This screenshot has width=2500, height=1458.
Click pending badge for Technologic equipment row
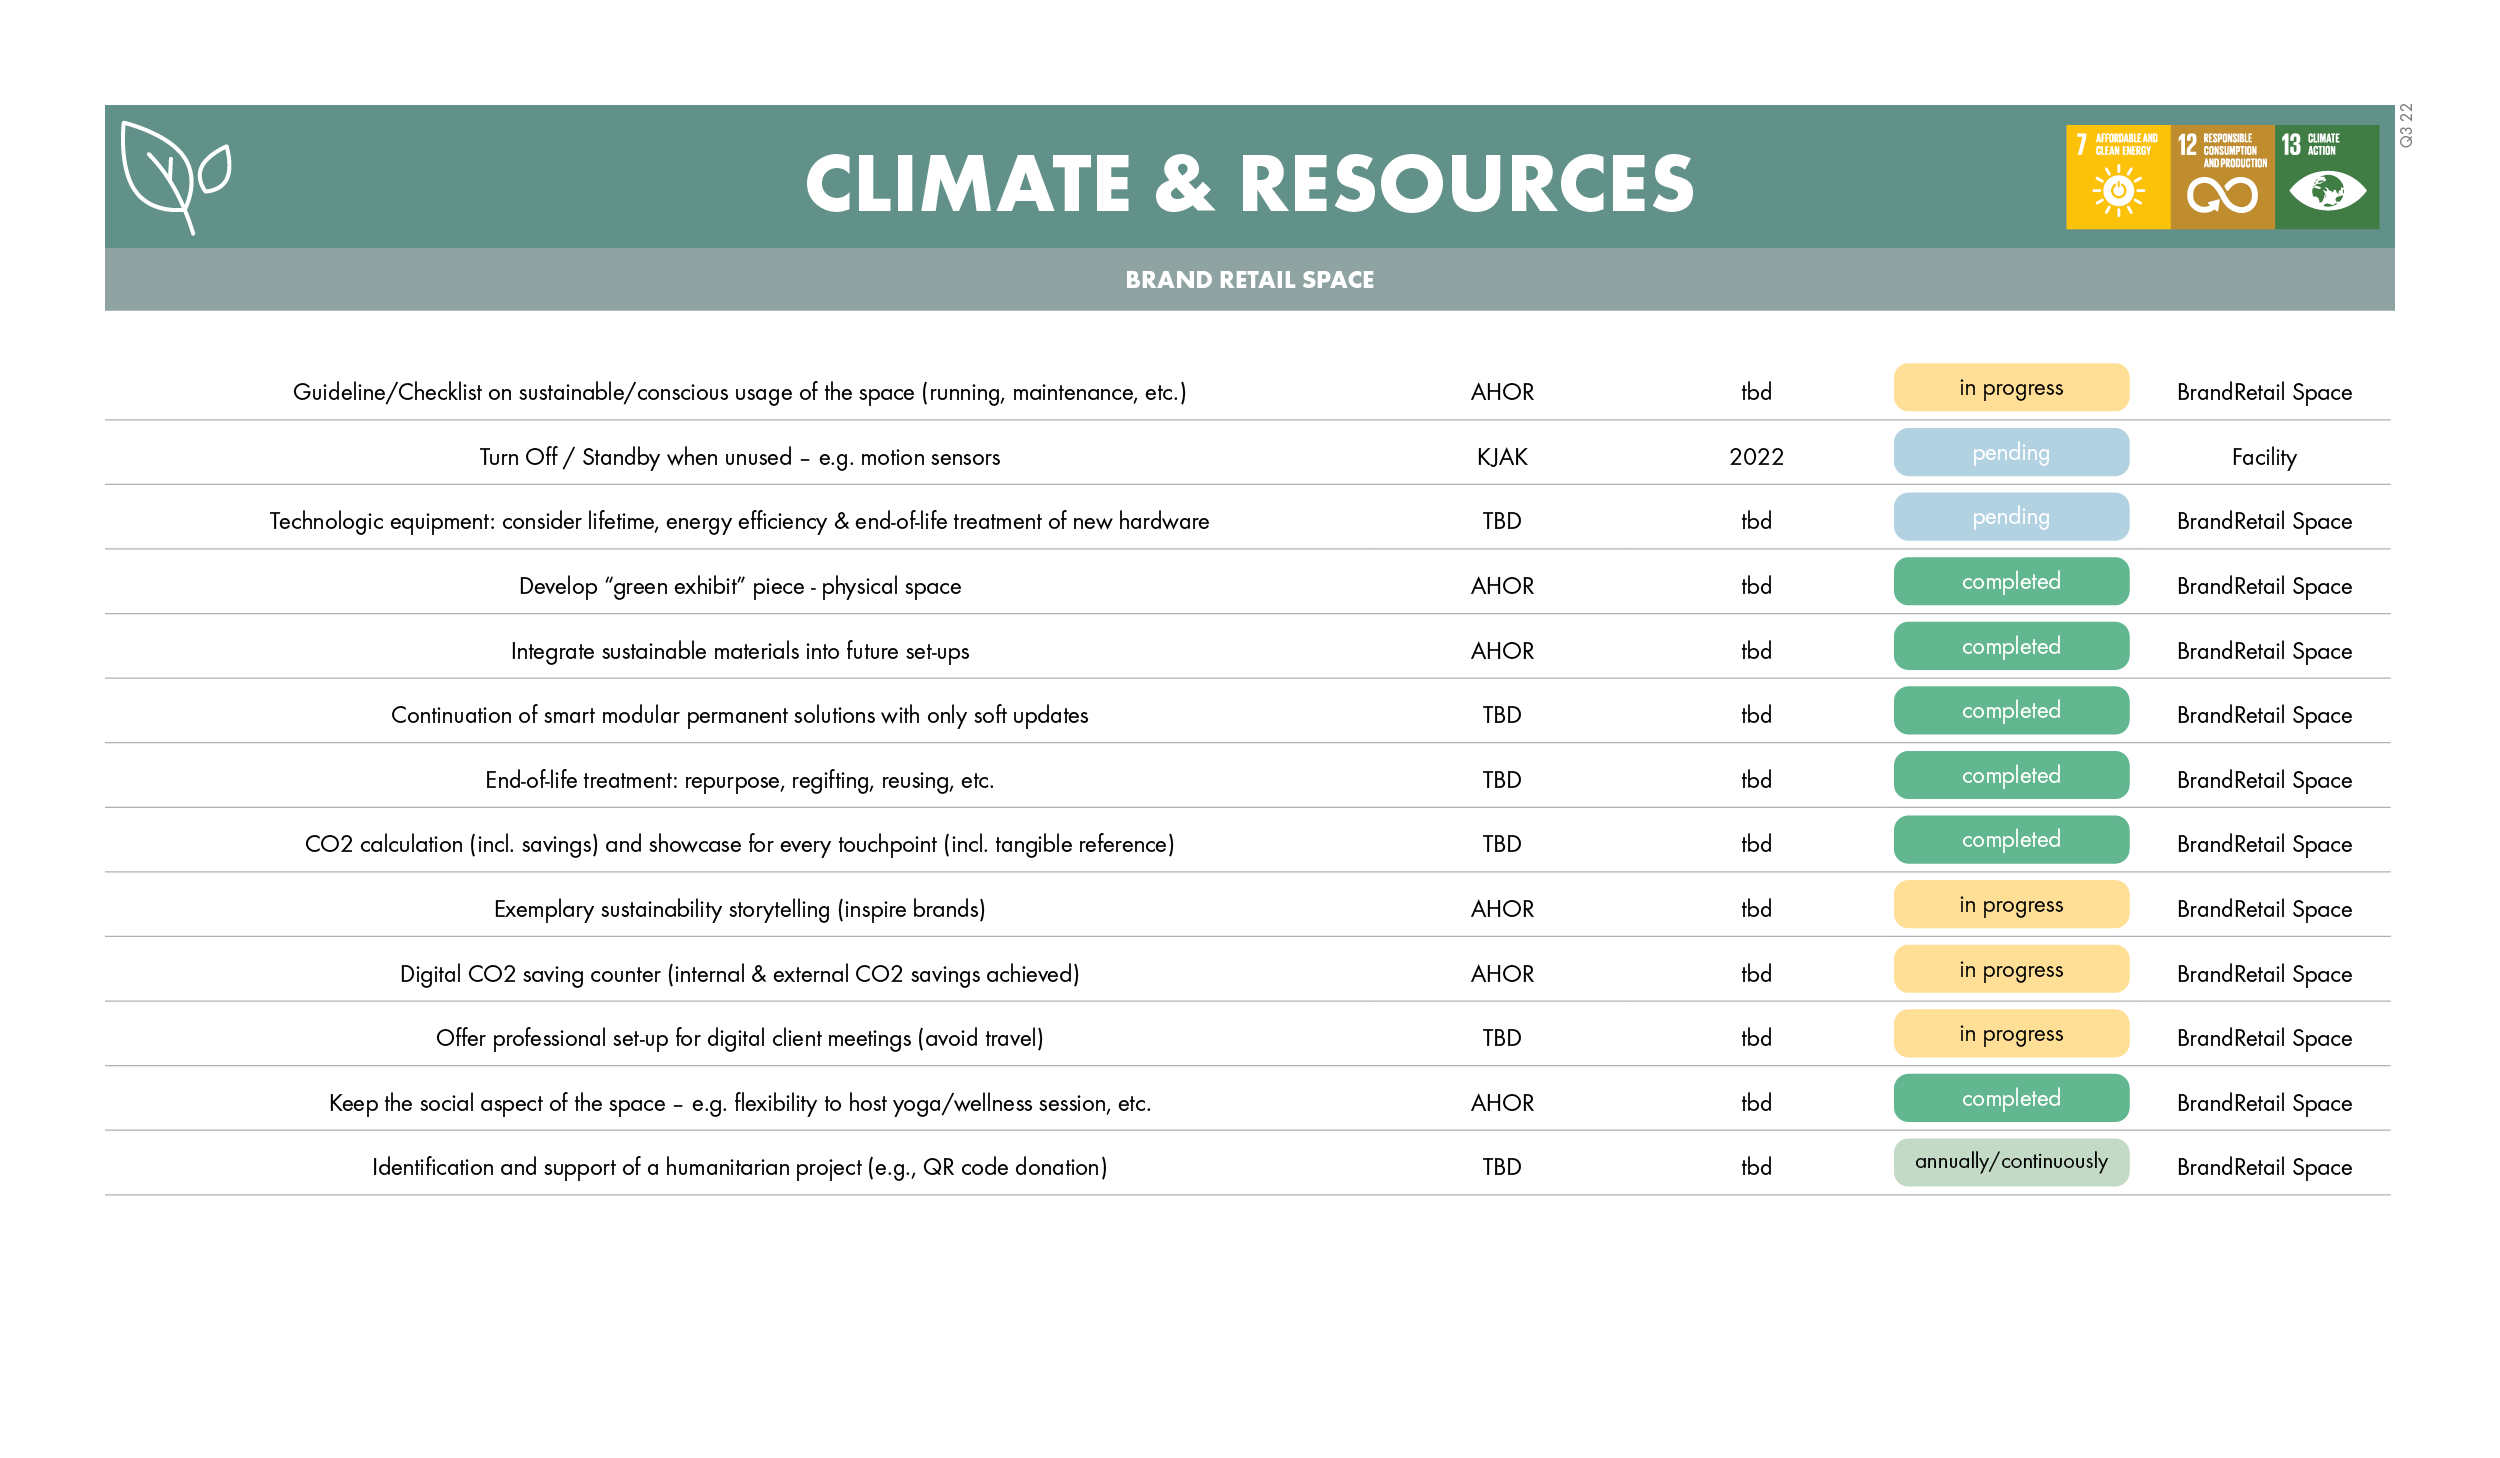pyautogui.click(x=2010, y=517)
